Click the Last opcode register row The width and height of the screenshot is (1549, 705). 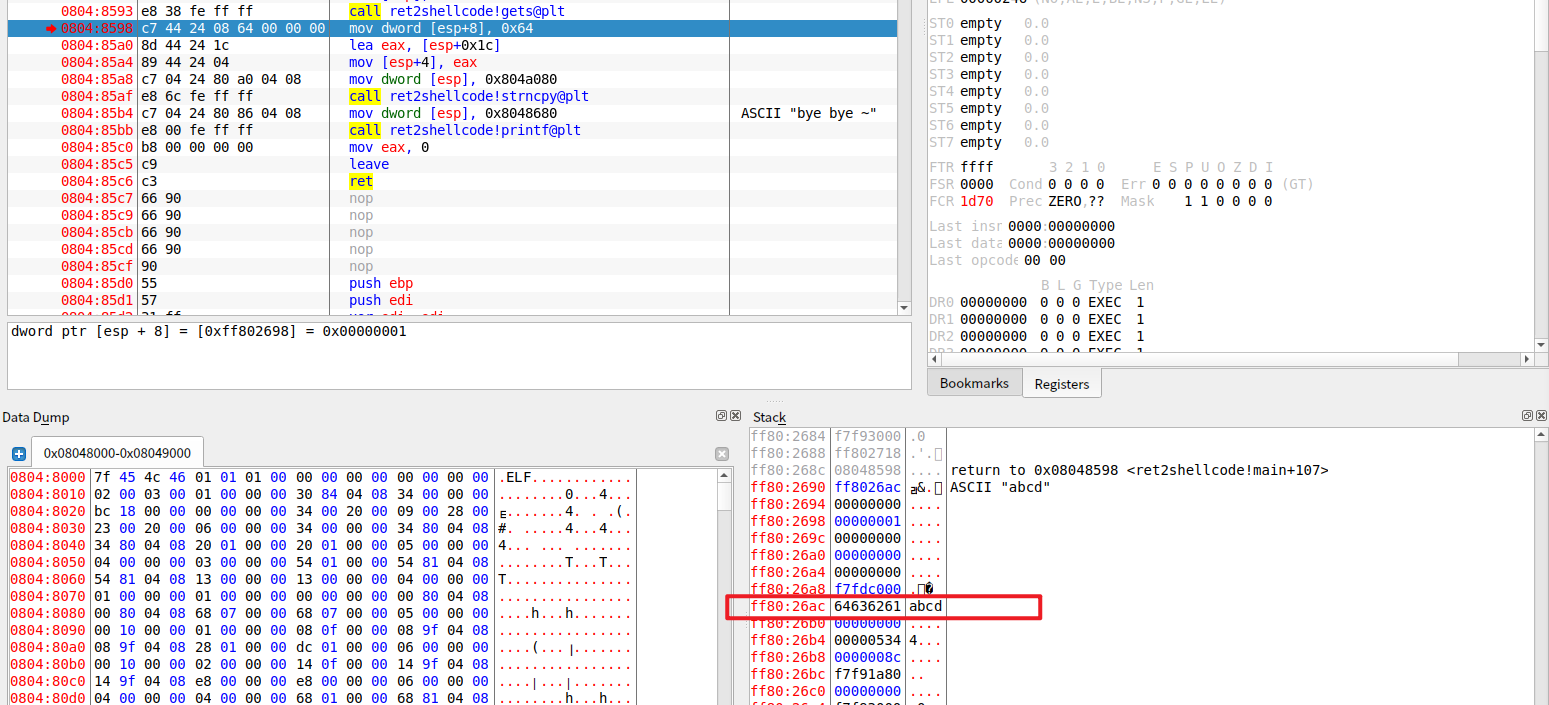click(997, 260)
